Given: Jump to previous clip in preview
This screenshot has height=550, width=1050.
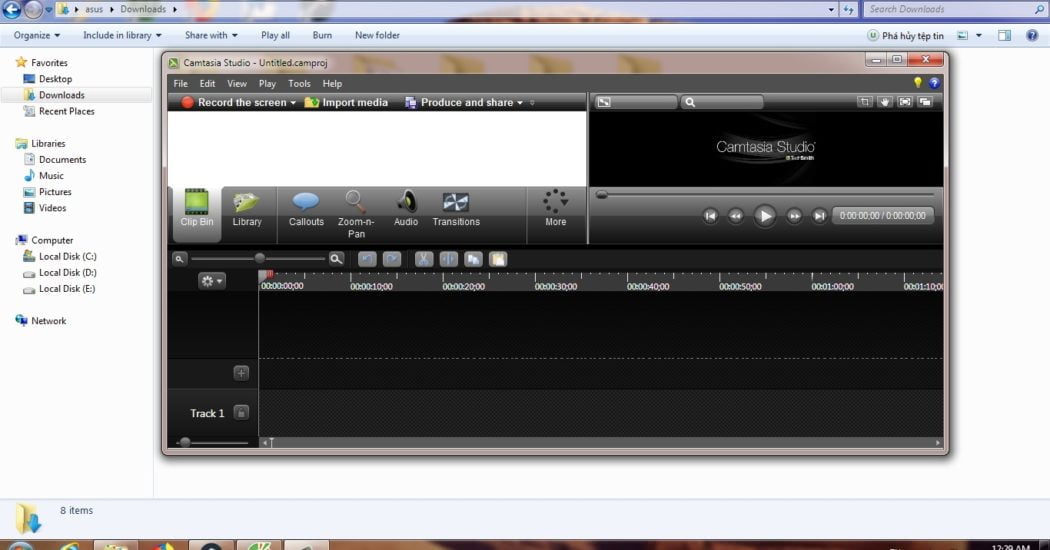Looking at the screenshot, I should [710, 216].
